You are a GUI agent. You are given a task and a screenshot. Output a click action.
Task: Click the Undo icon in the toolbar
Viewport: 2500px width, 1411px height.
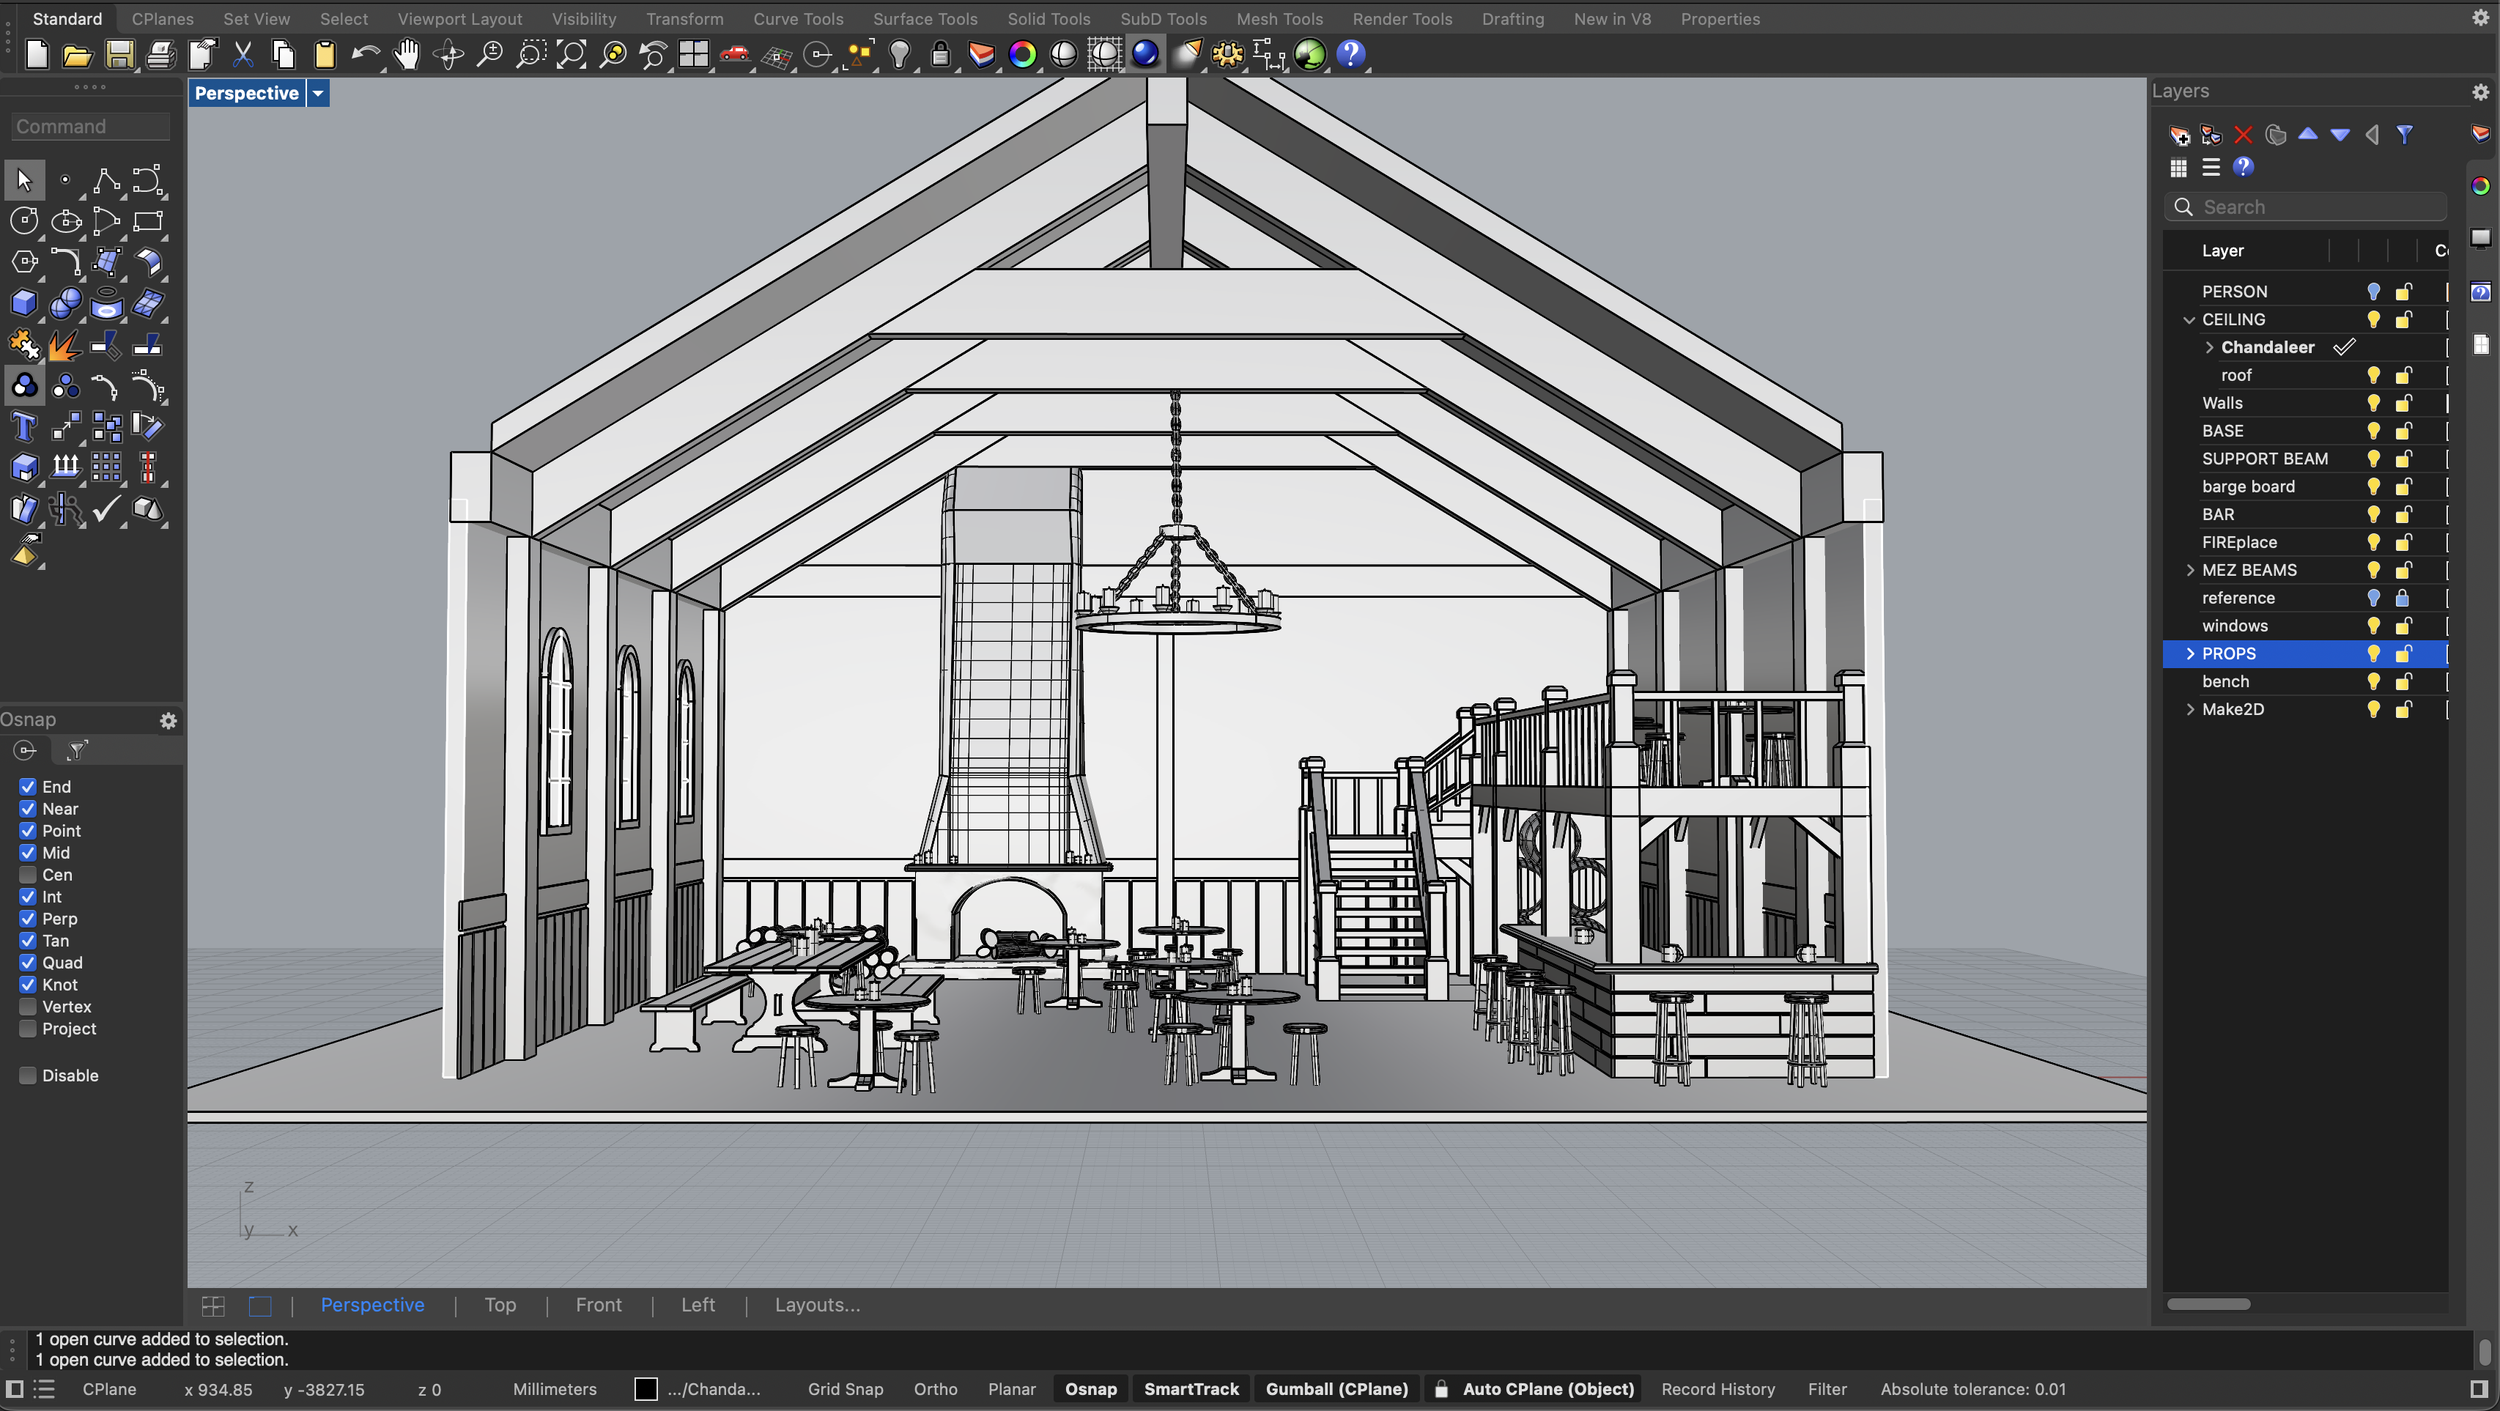tap(366, 56)
